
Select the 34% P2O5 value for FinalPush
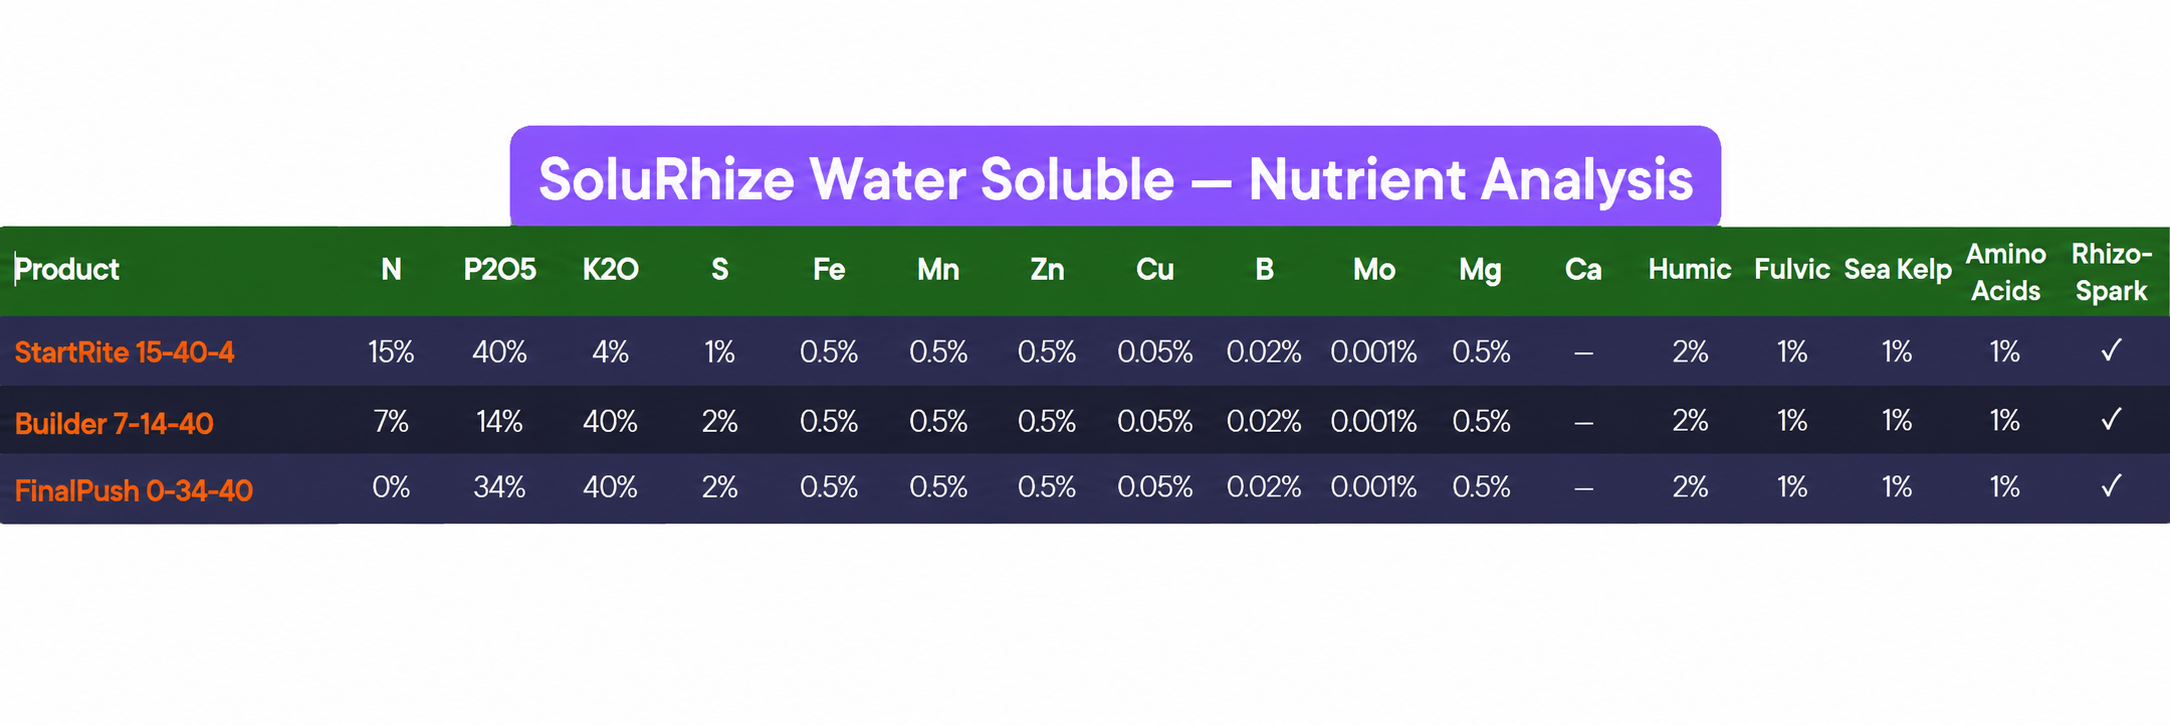[x=499, y=487]
